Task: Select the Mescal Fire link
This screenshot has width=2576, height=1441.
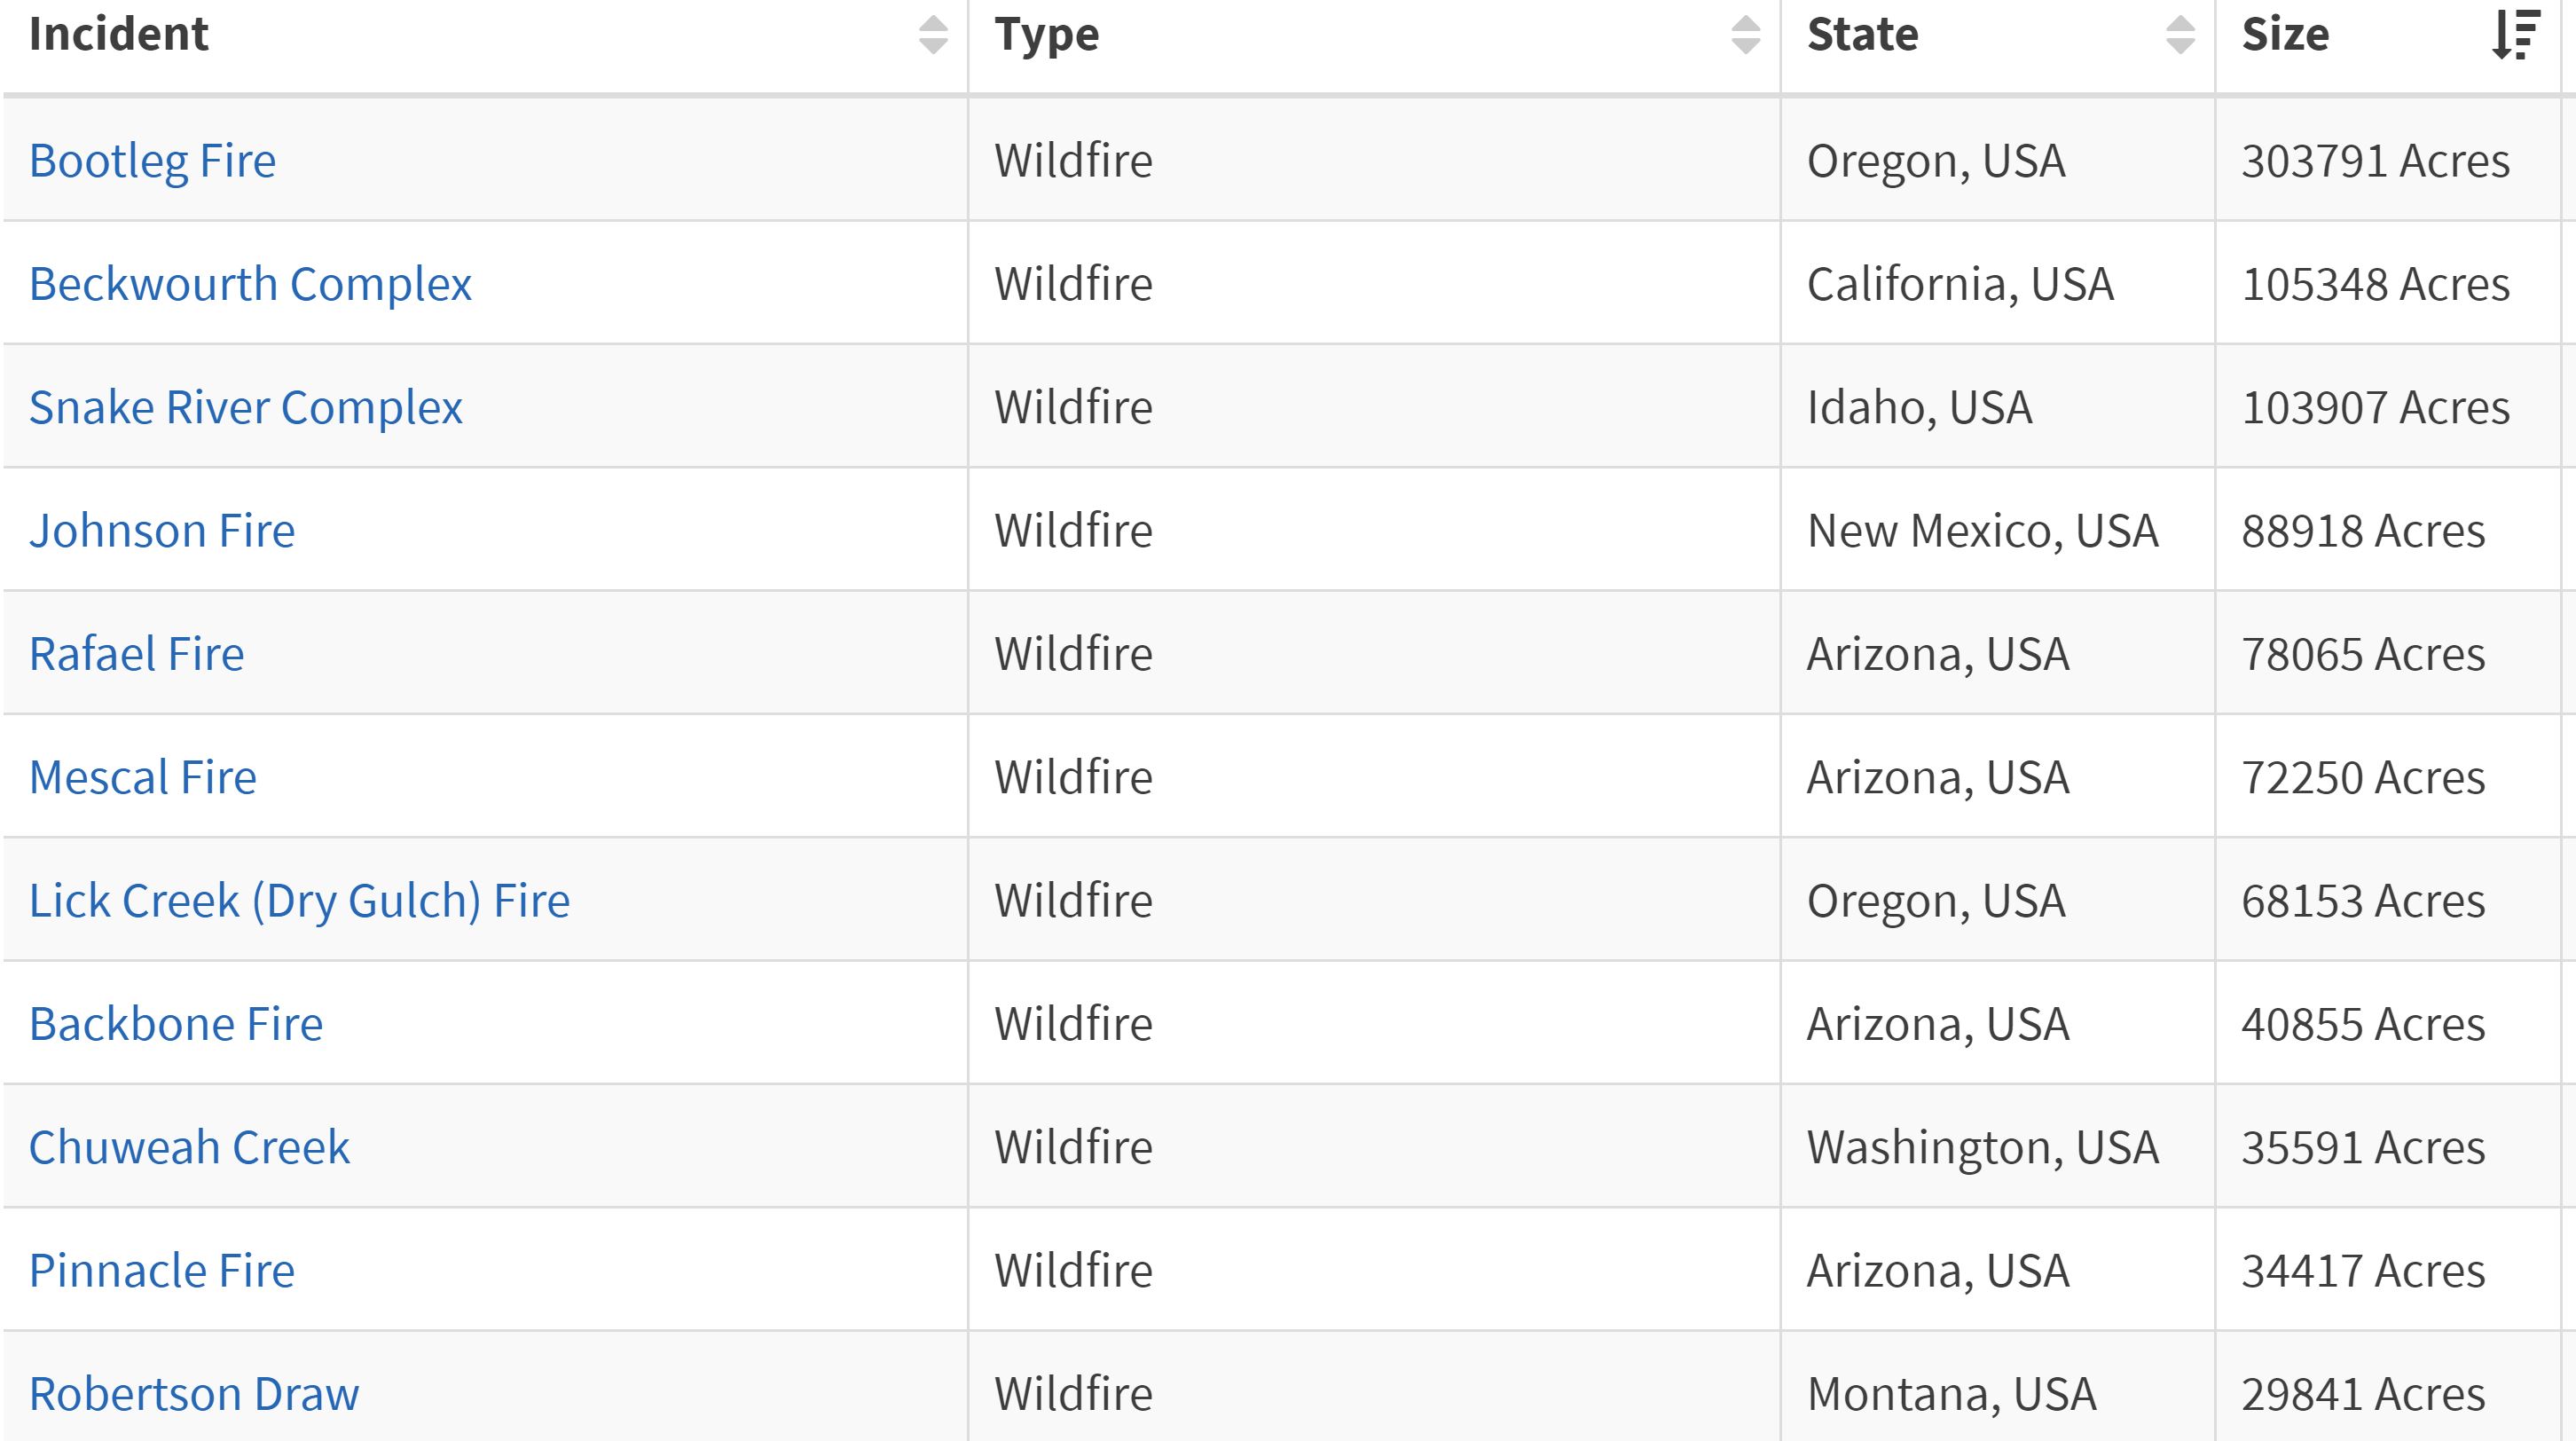Action: point(142,777)
